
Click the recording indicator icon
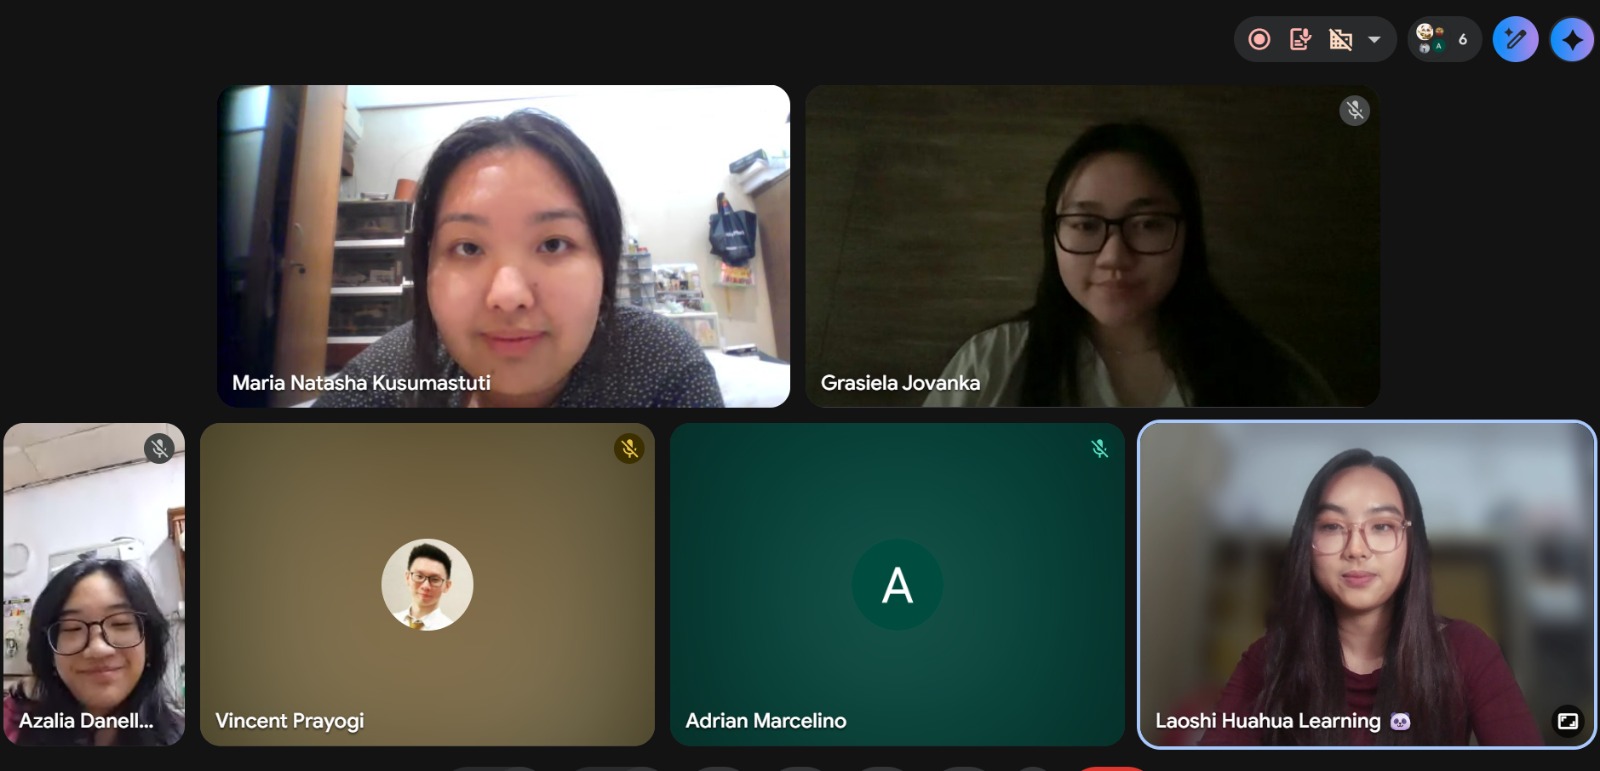coord(1260,39)
